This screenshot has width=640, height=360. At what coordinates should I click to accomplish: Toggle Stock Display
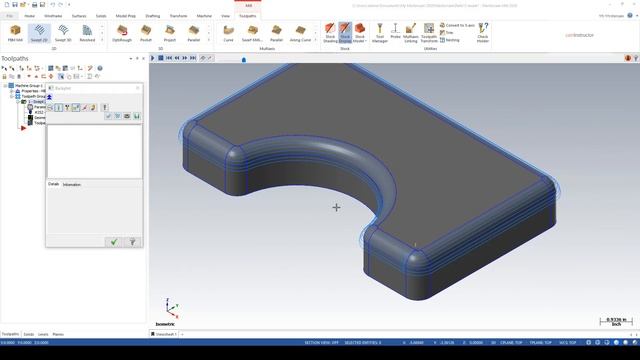[345, 33]
